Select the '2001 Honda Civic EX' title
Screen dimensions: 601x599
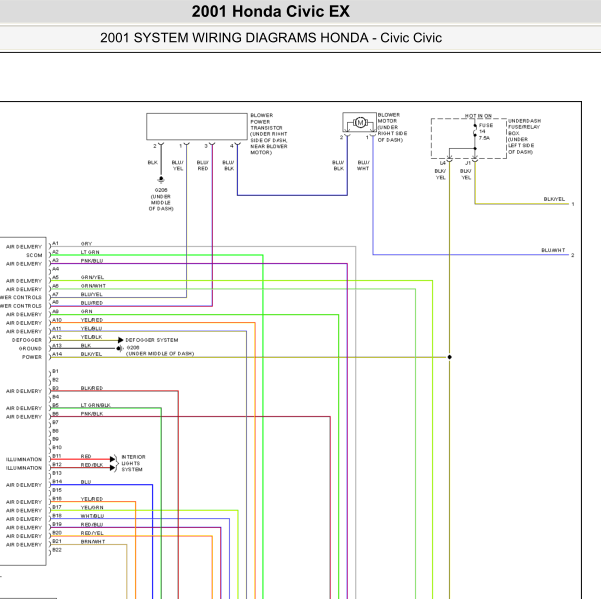tap(271, 11)
